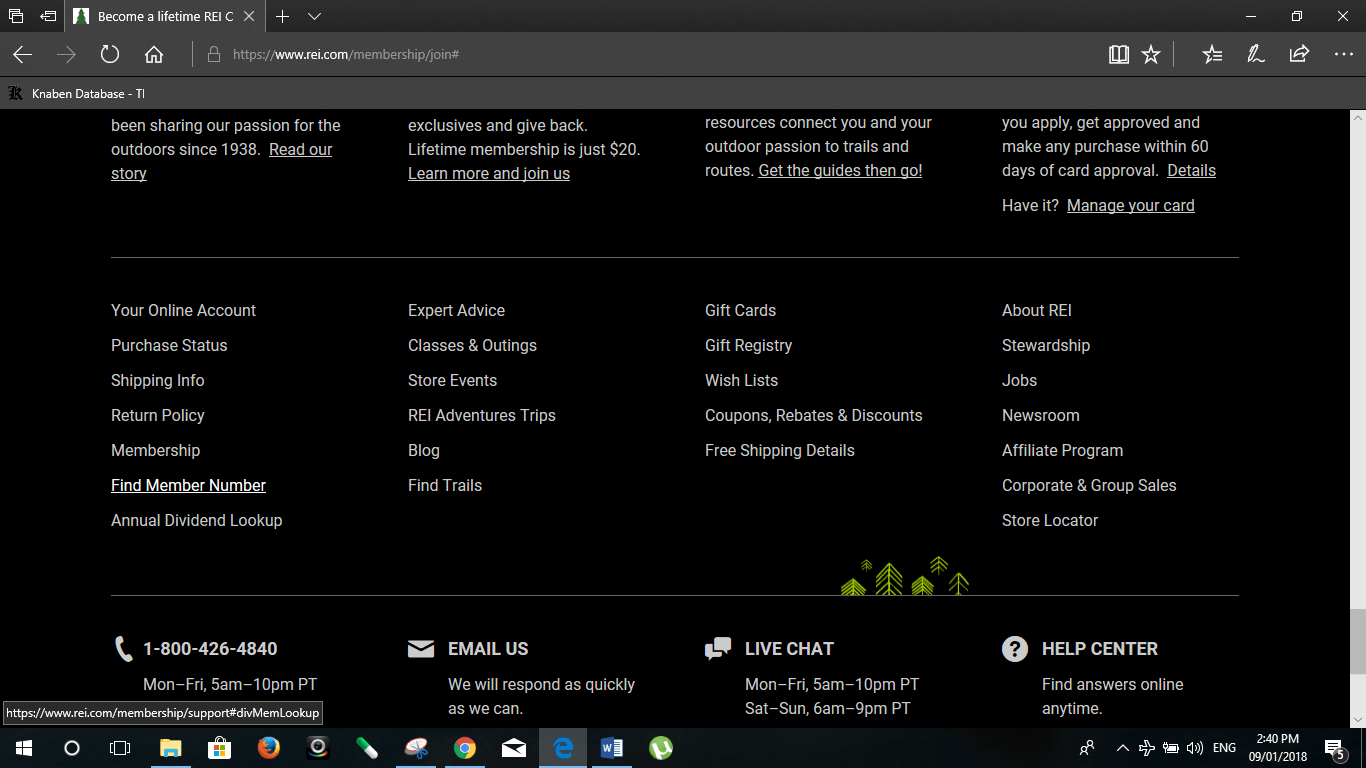Screen dimensions: 1366x768
Task: Click the Live Chat bubble icon
Action: click(718, 649)
